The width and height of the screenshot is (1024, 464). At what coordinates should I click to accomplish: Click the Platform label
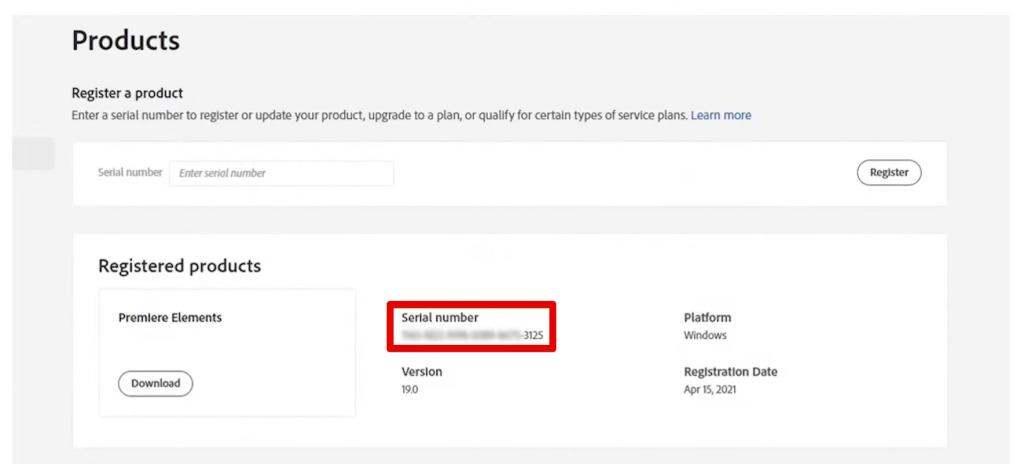coord(707,318)
